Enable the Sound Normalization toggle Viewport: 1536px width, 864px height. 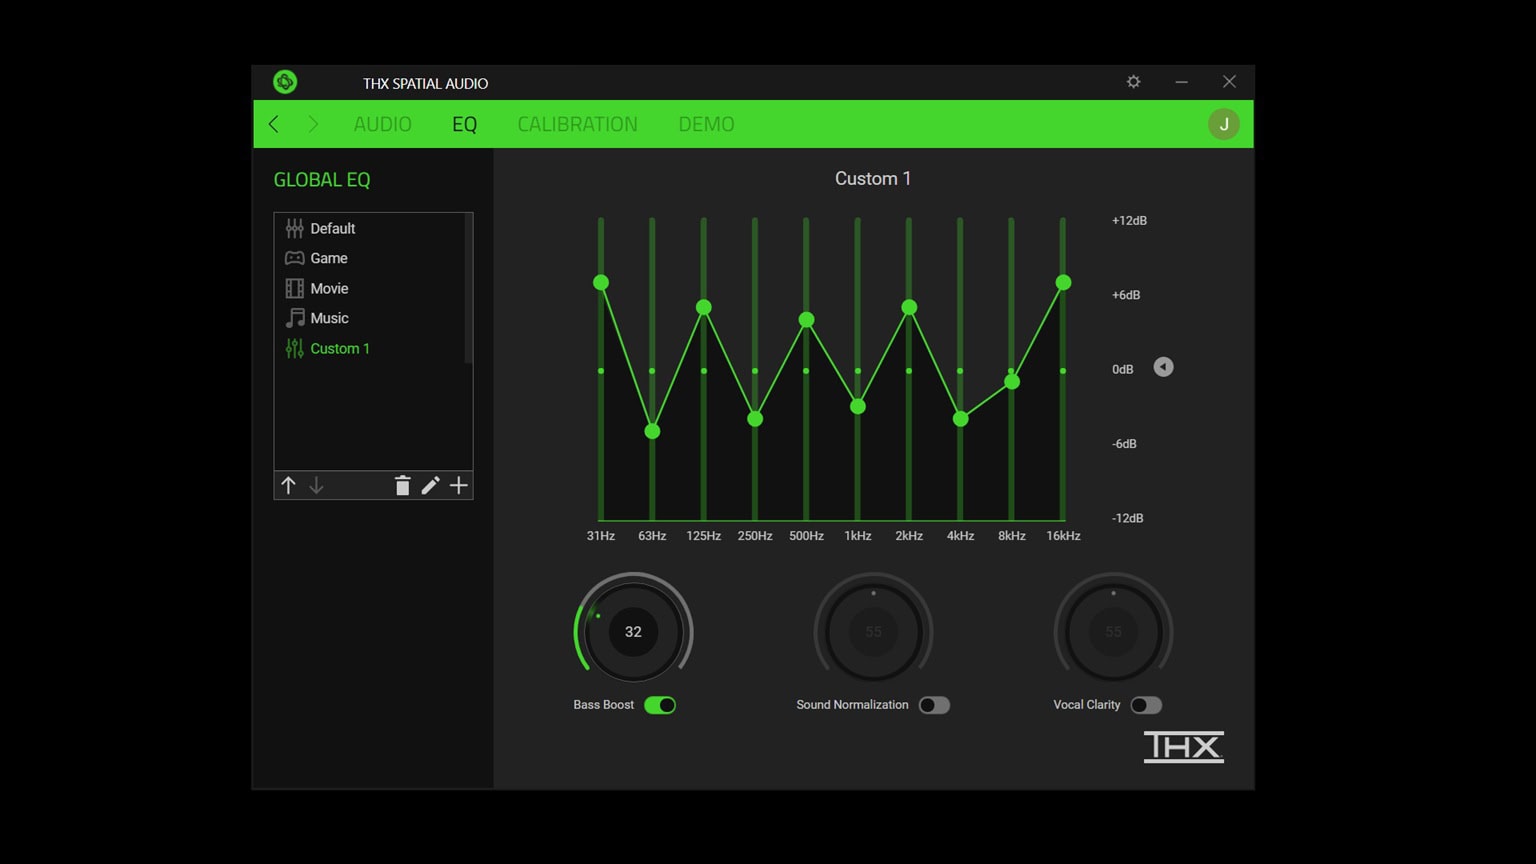coord(934,705)
